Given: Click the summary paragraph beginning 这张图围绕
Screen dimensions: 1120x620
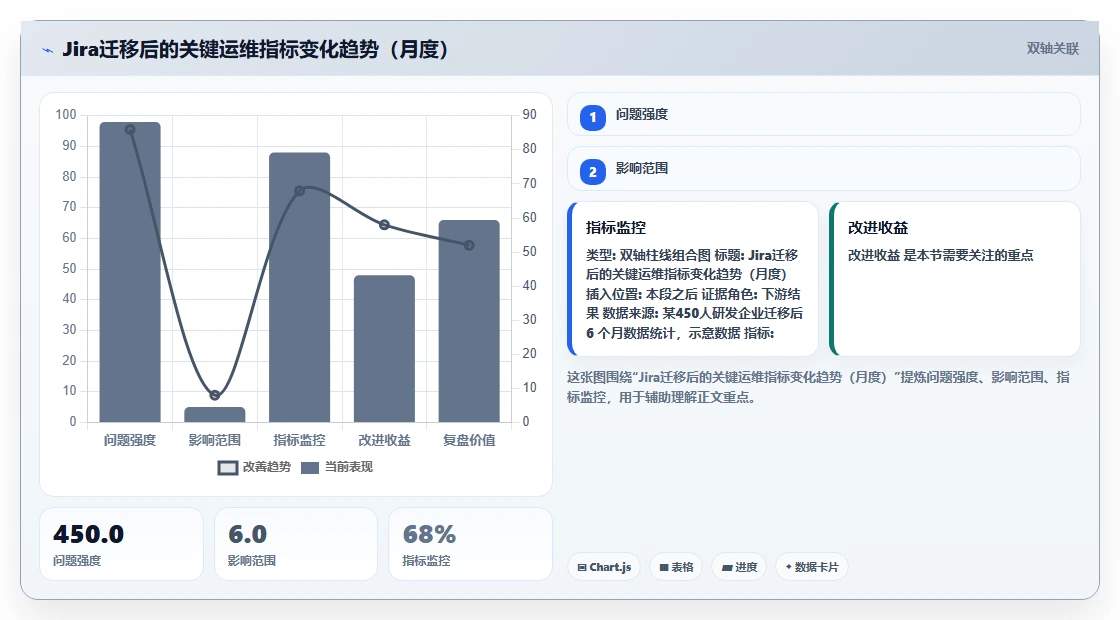Looking at the screenshot, I should [x=819, y=387].
